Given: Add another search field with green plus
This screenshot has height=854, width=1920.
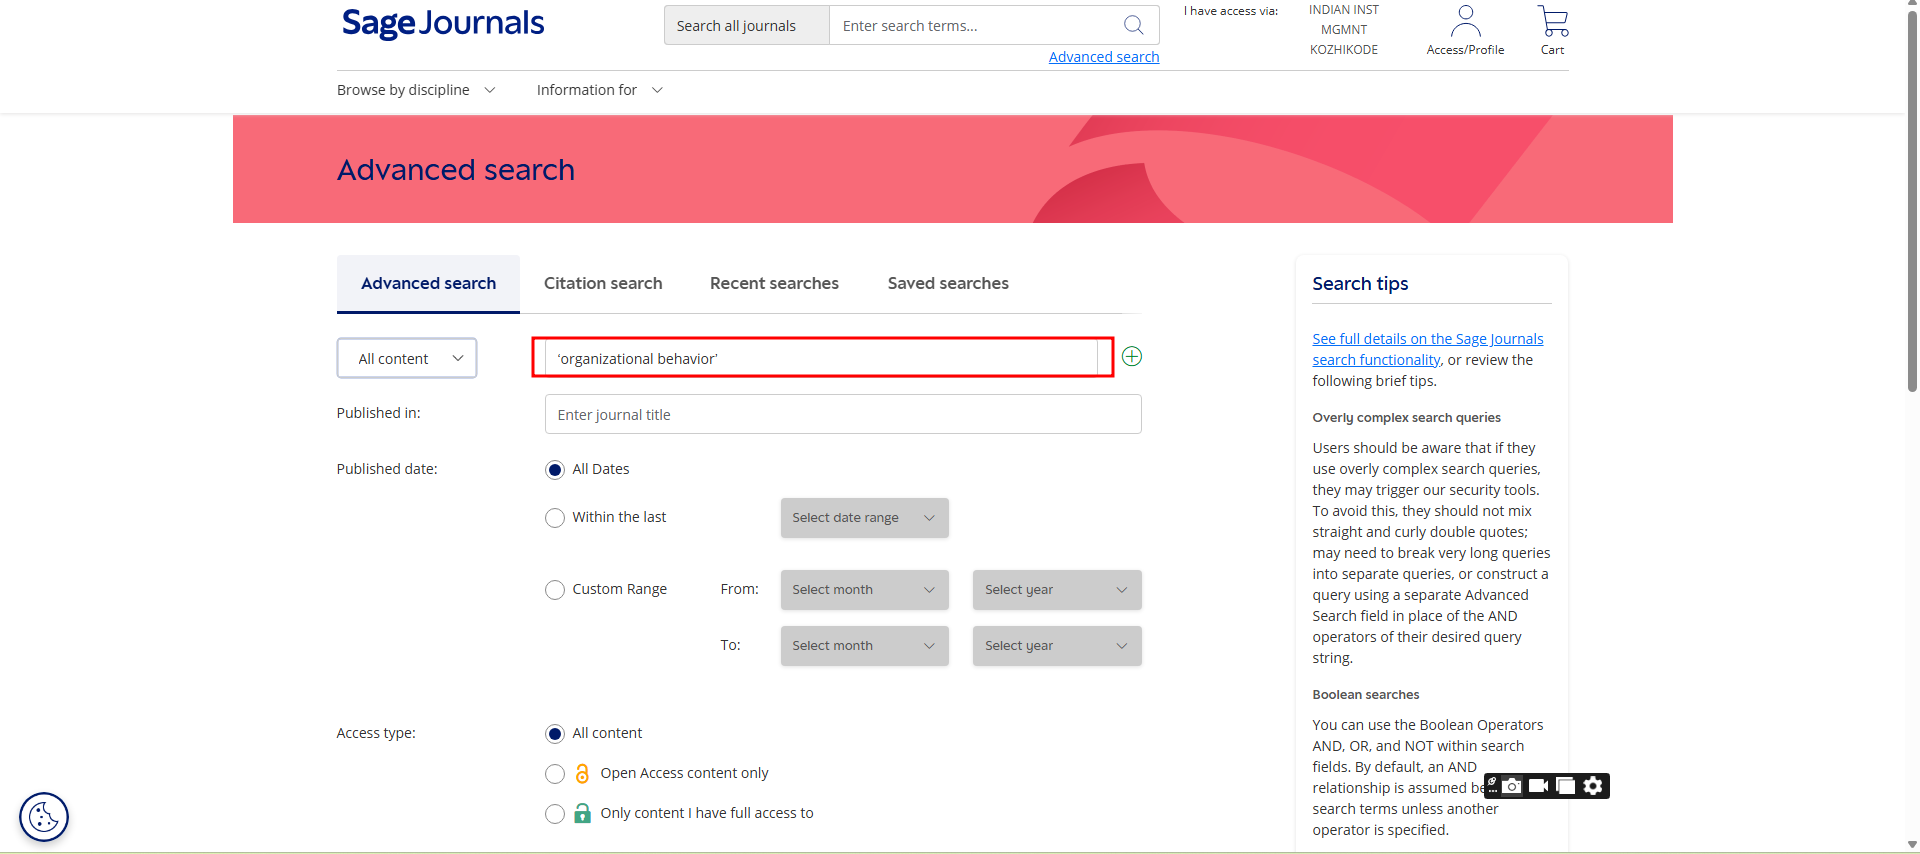Looking at the screenshot, I should (x=1131, y=357).
